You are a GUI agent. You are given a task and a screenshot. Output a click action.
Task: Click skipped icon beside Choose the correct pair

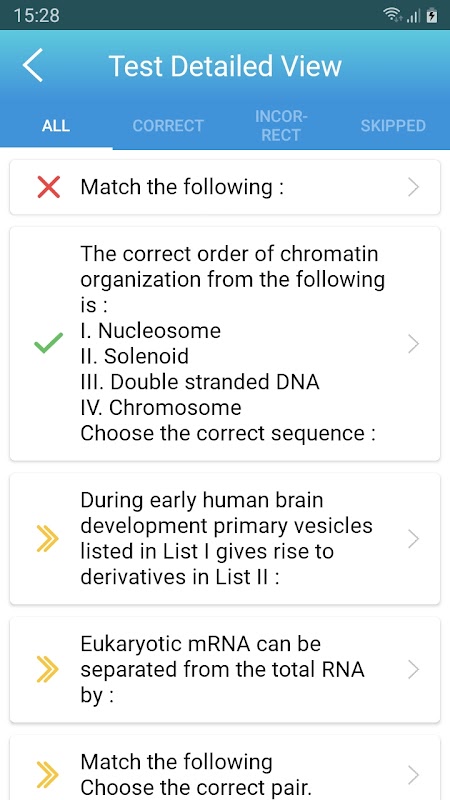pyautogui.click(x=48, y=775)
